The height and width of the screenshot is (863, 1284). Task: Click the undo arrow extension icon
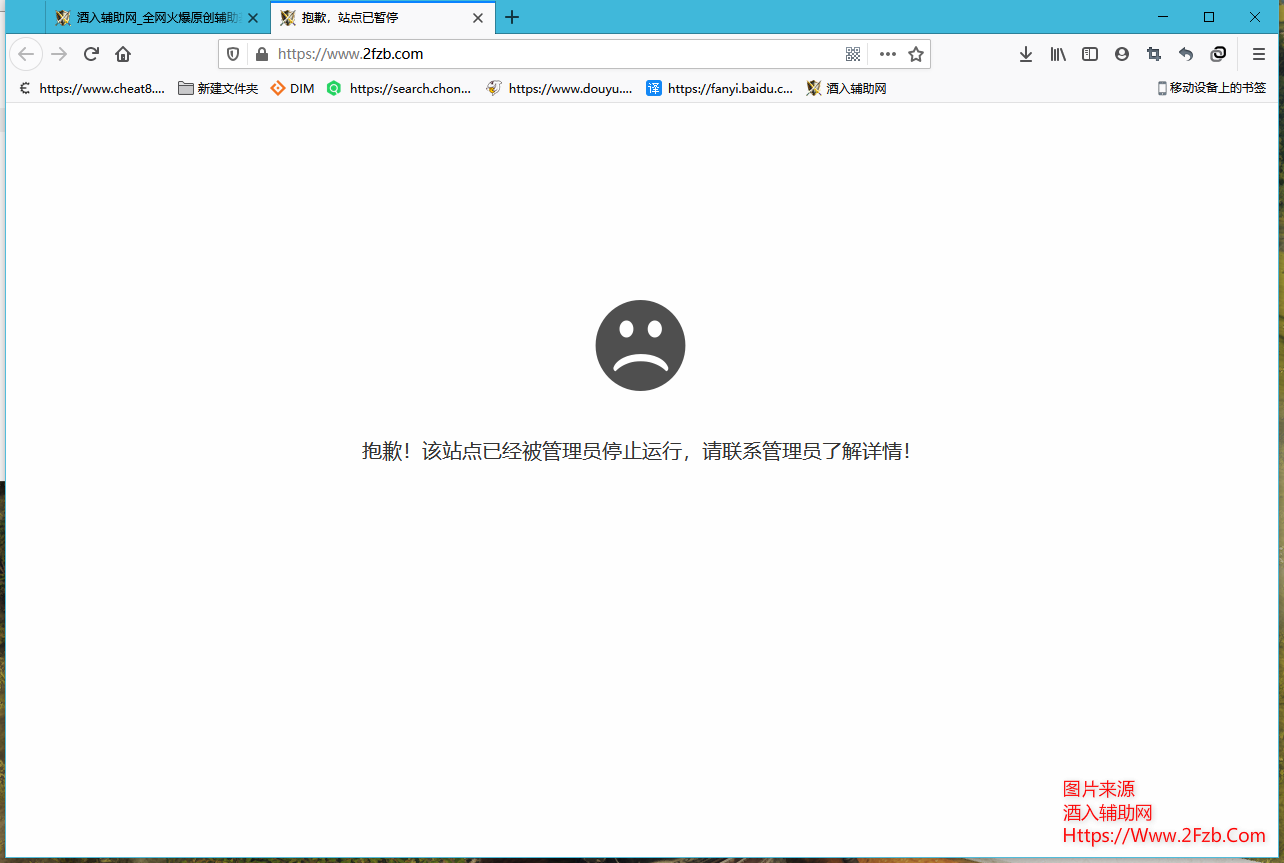coord(1185,54)
